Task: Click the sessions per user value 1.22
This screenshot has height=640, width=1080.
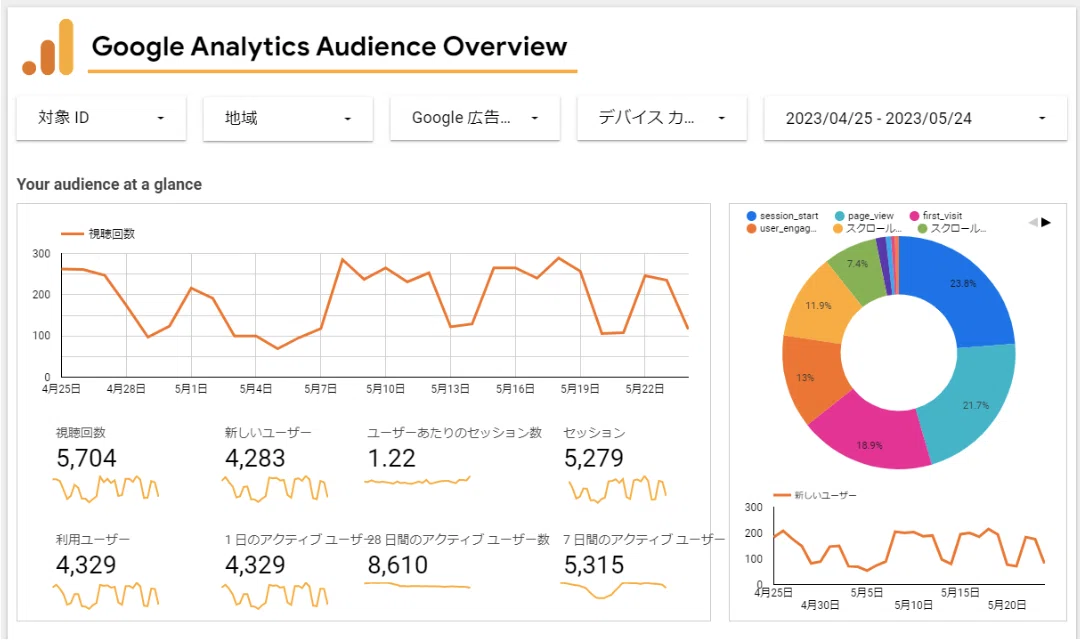Action: 391,458
